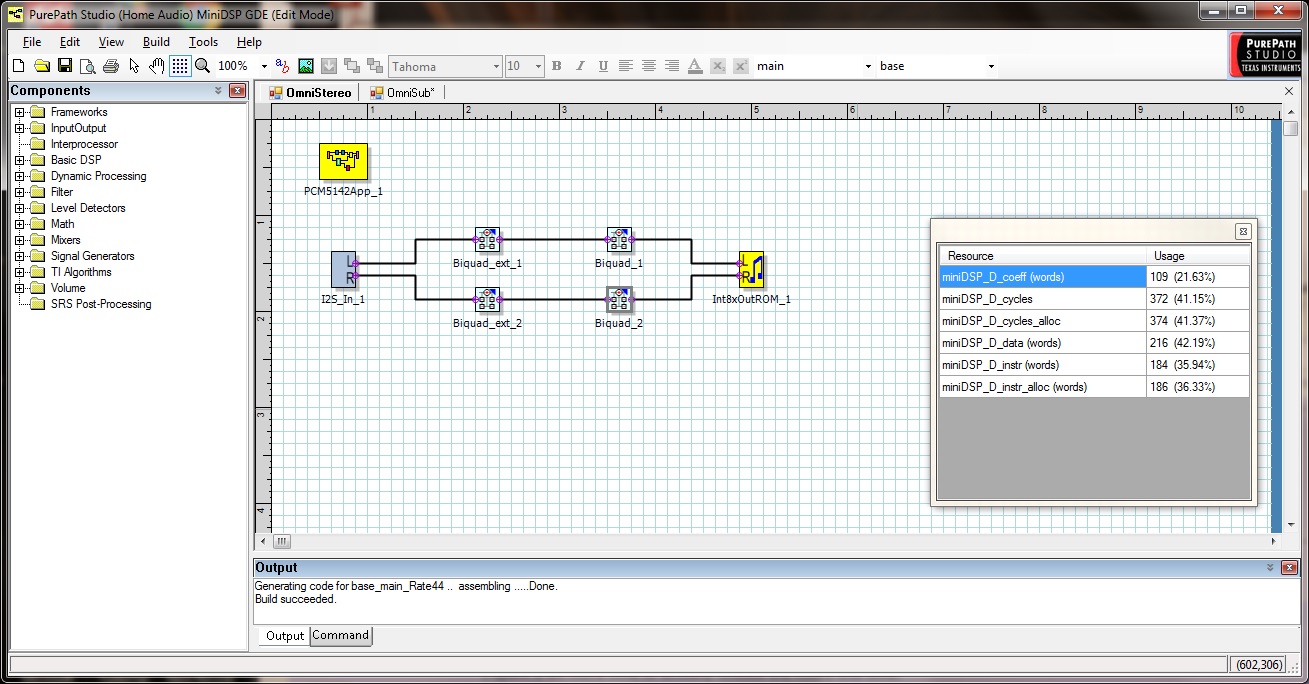Open the Tools menu
Viewport: 1309px width, 684px height.
click(x=203, y=42)
